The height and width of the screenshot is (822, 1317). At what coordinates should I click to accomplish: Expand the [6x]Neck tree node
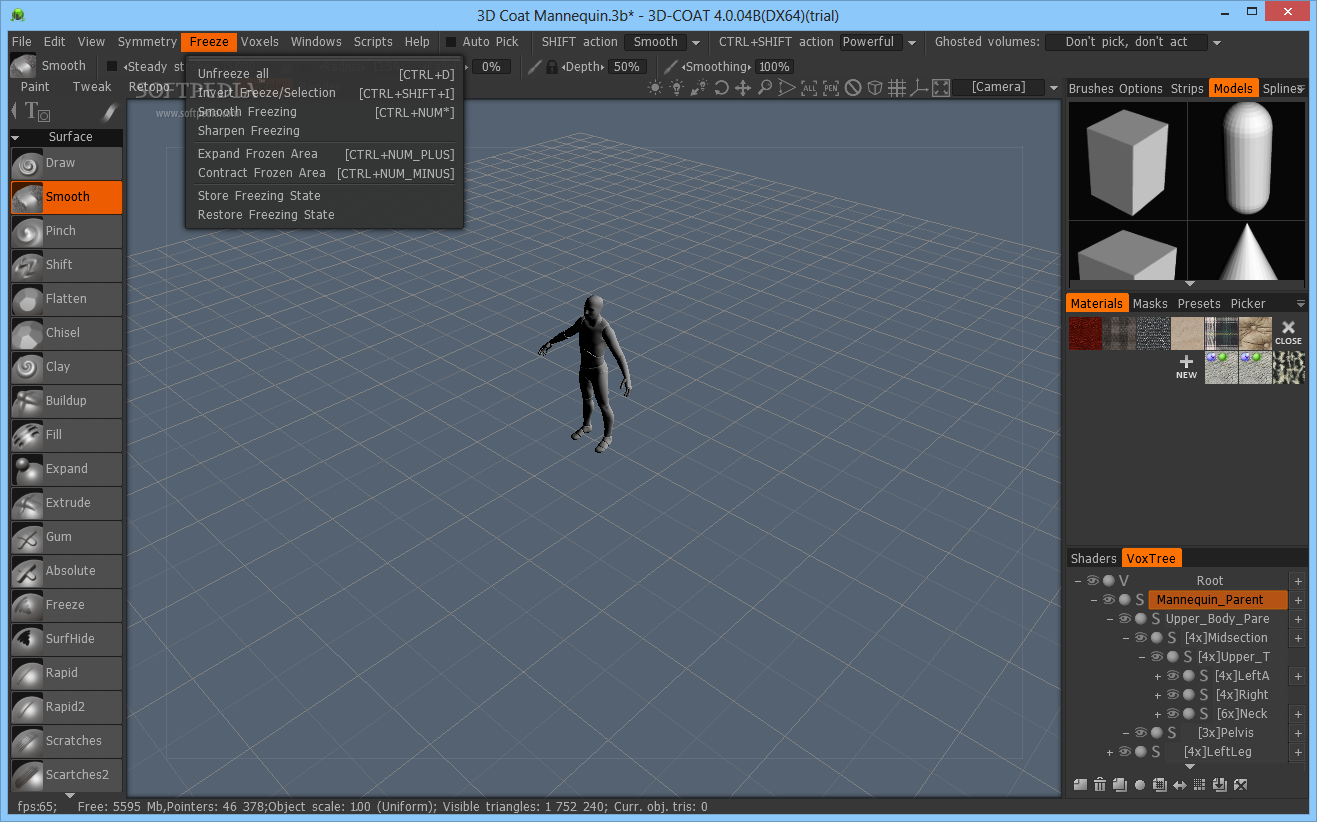1158,714
